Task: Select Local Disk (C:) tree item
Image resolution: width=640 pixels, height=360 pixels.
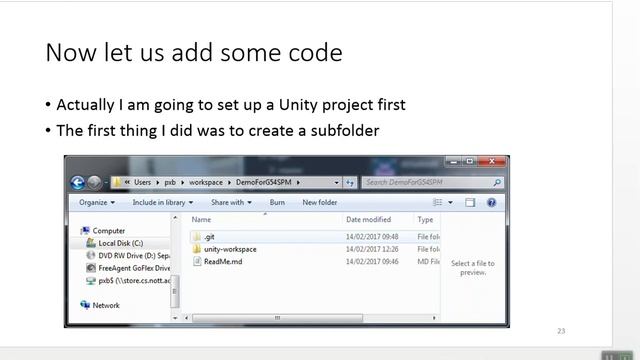Action: (120, 243)
